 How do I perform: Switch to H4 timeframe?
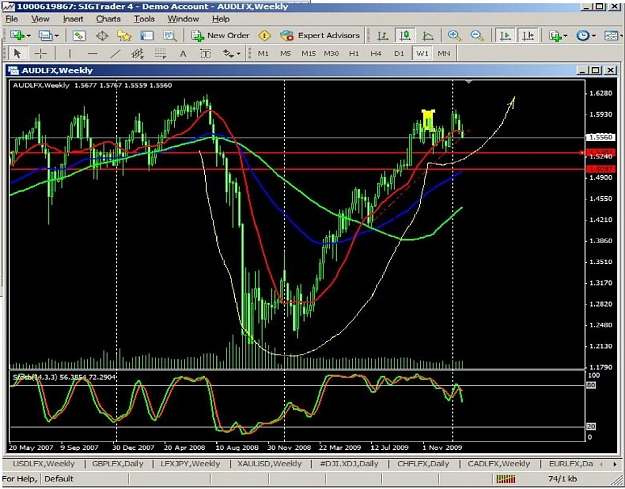(x=376, y=53)
